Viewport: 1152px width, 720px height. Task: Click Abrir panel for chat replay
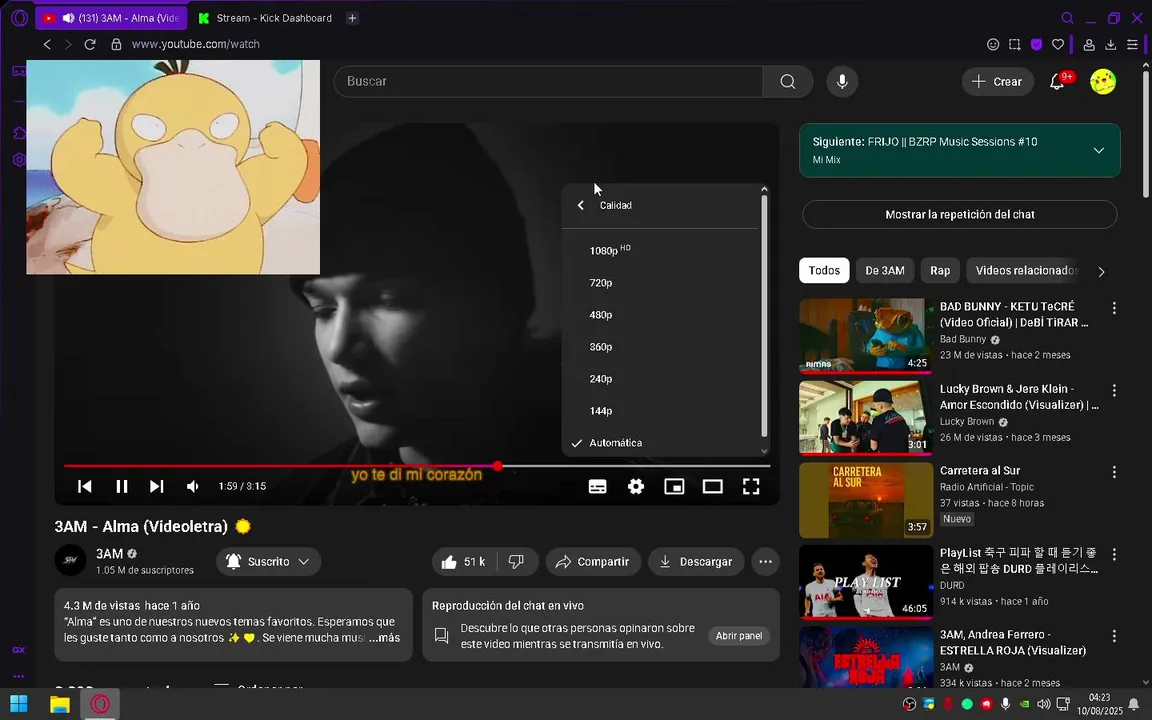pyautogui.click(x=738, y=636)
